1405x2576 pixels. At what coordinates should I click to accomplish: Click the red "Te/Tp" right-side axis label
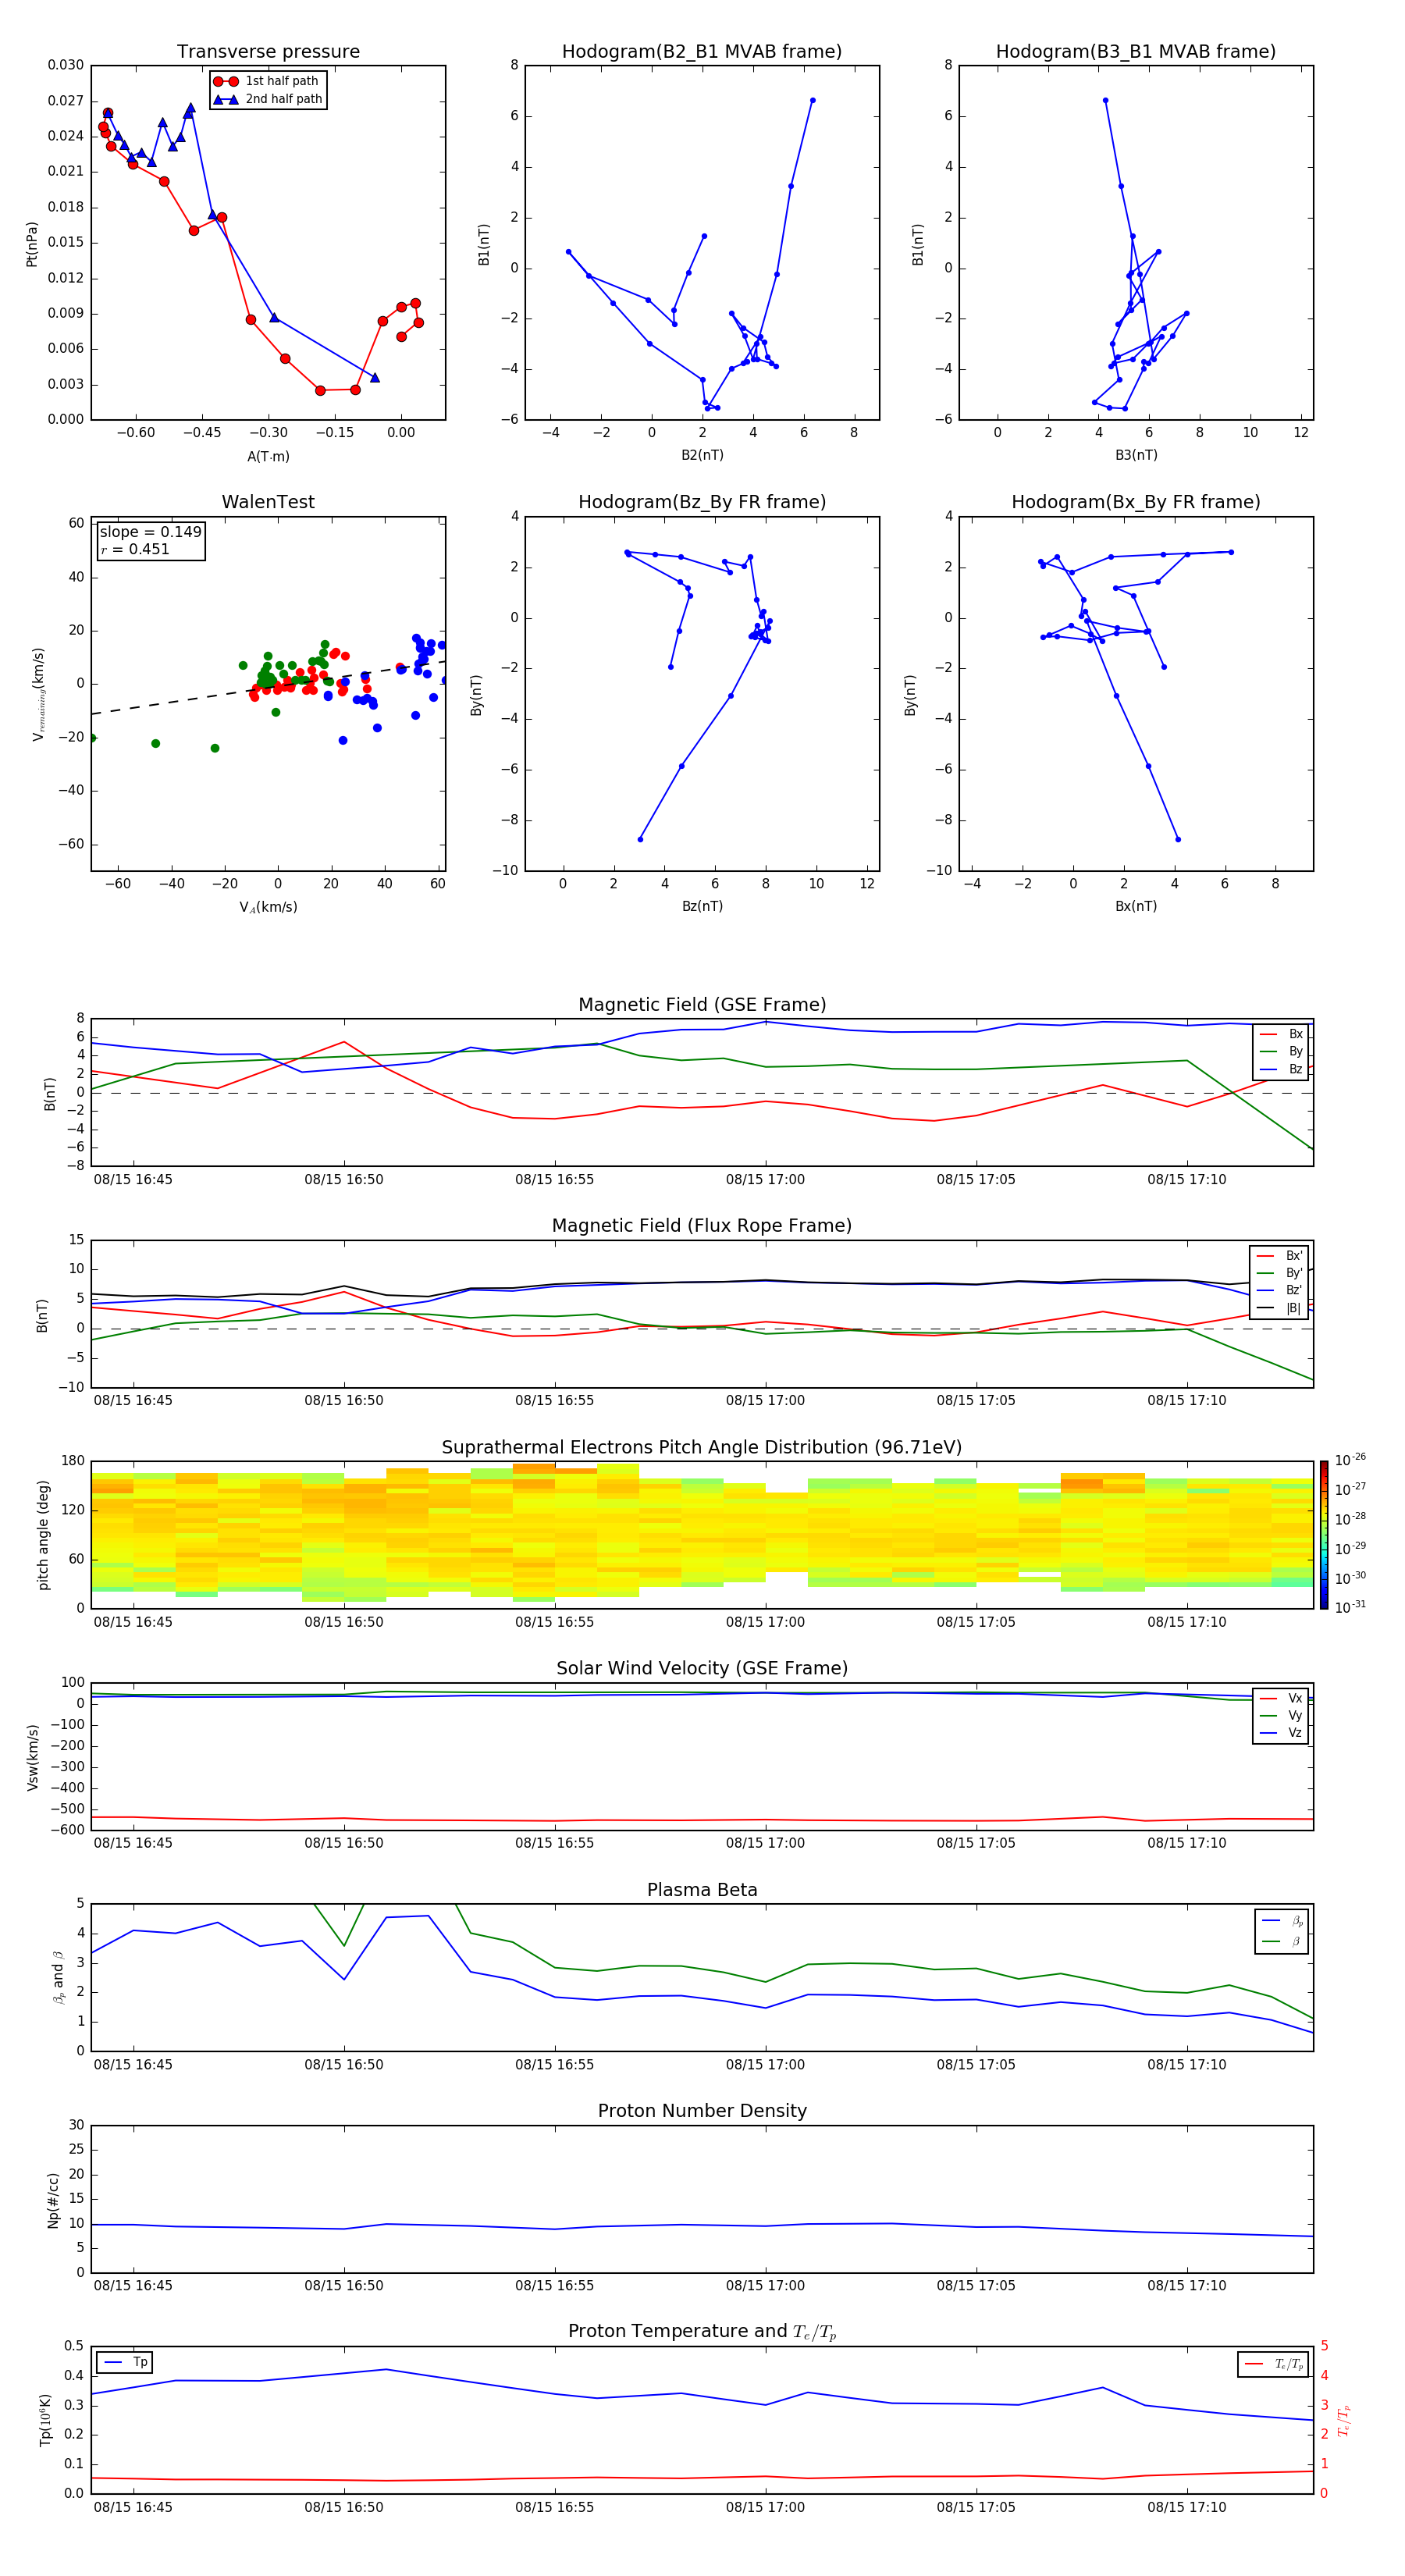point(1343,2420)
